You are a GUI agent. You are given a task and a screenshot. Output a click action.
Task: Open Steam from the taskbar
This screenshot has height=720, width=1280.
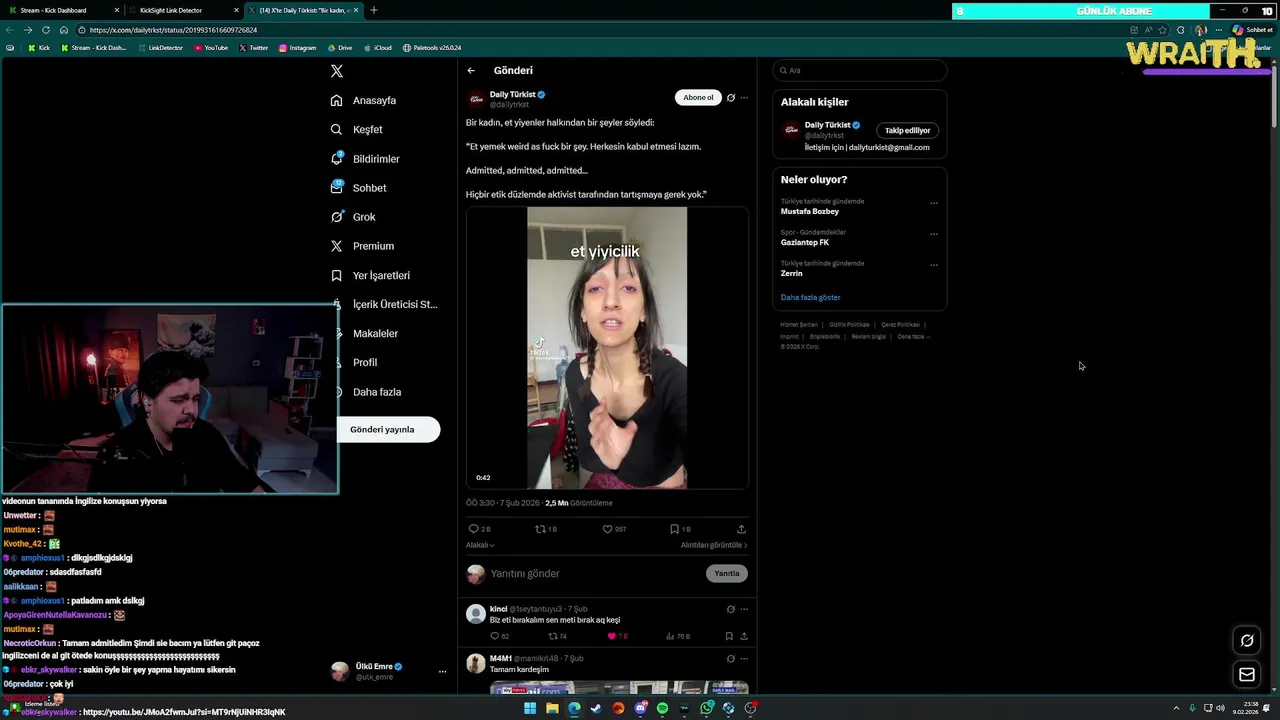pos(596,708)
